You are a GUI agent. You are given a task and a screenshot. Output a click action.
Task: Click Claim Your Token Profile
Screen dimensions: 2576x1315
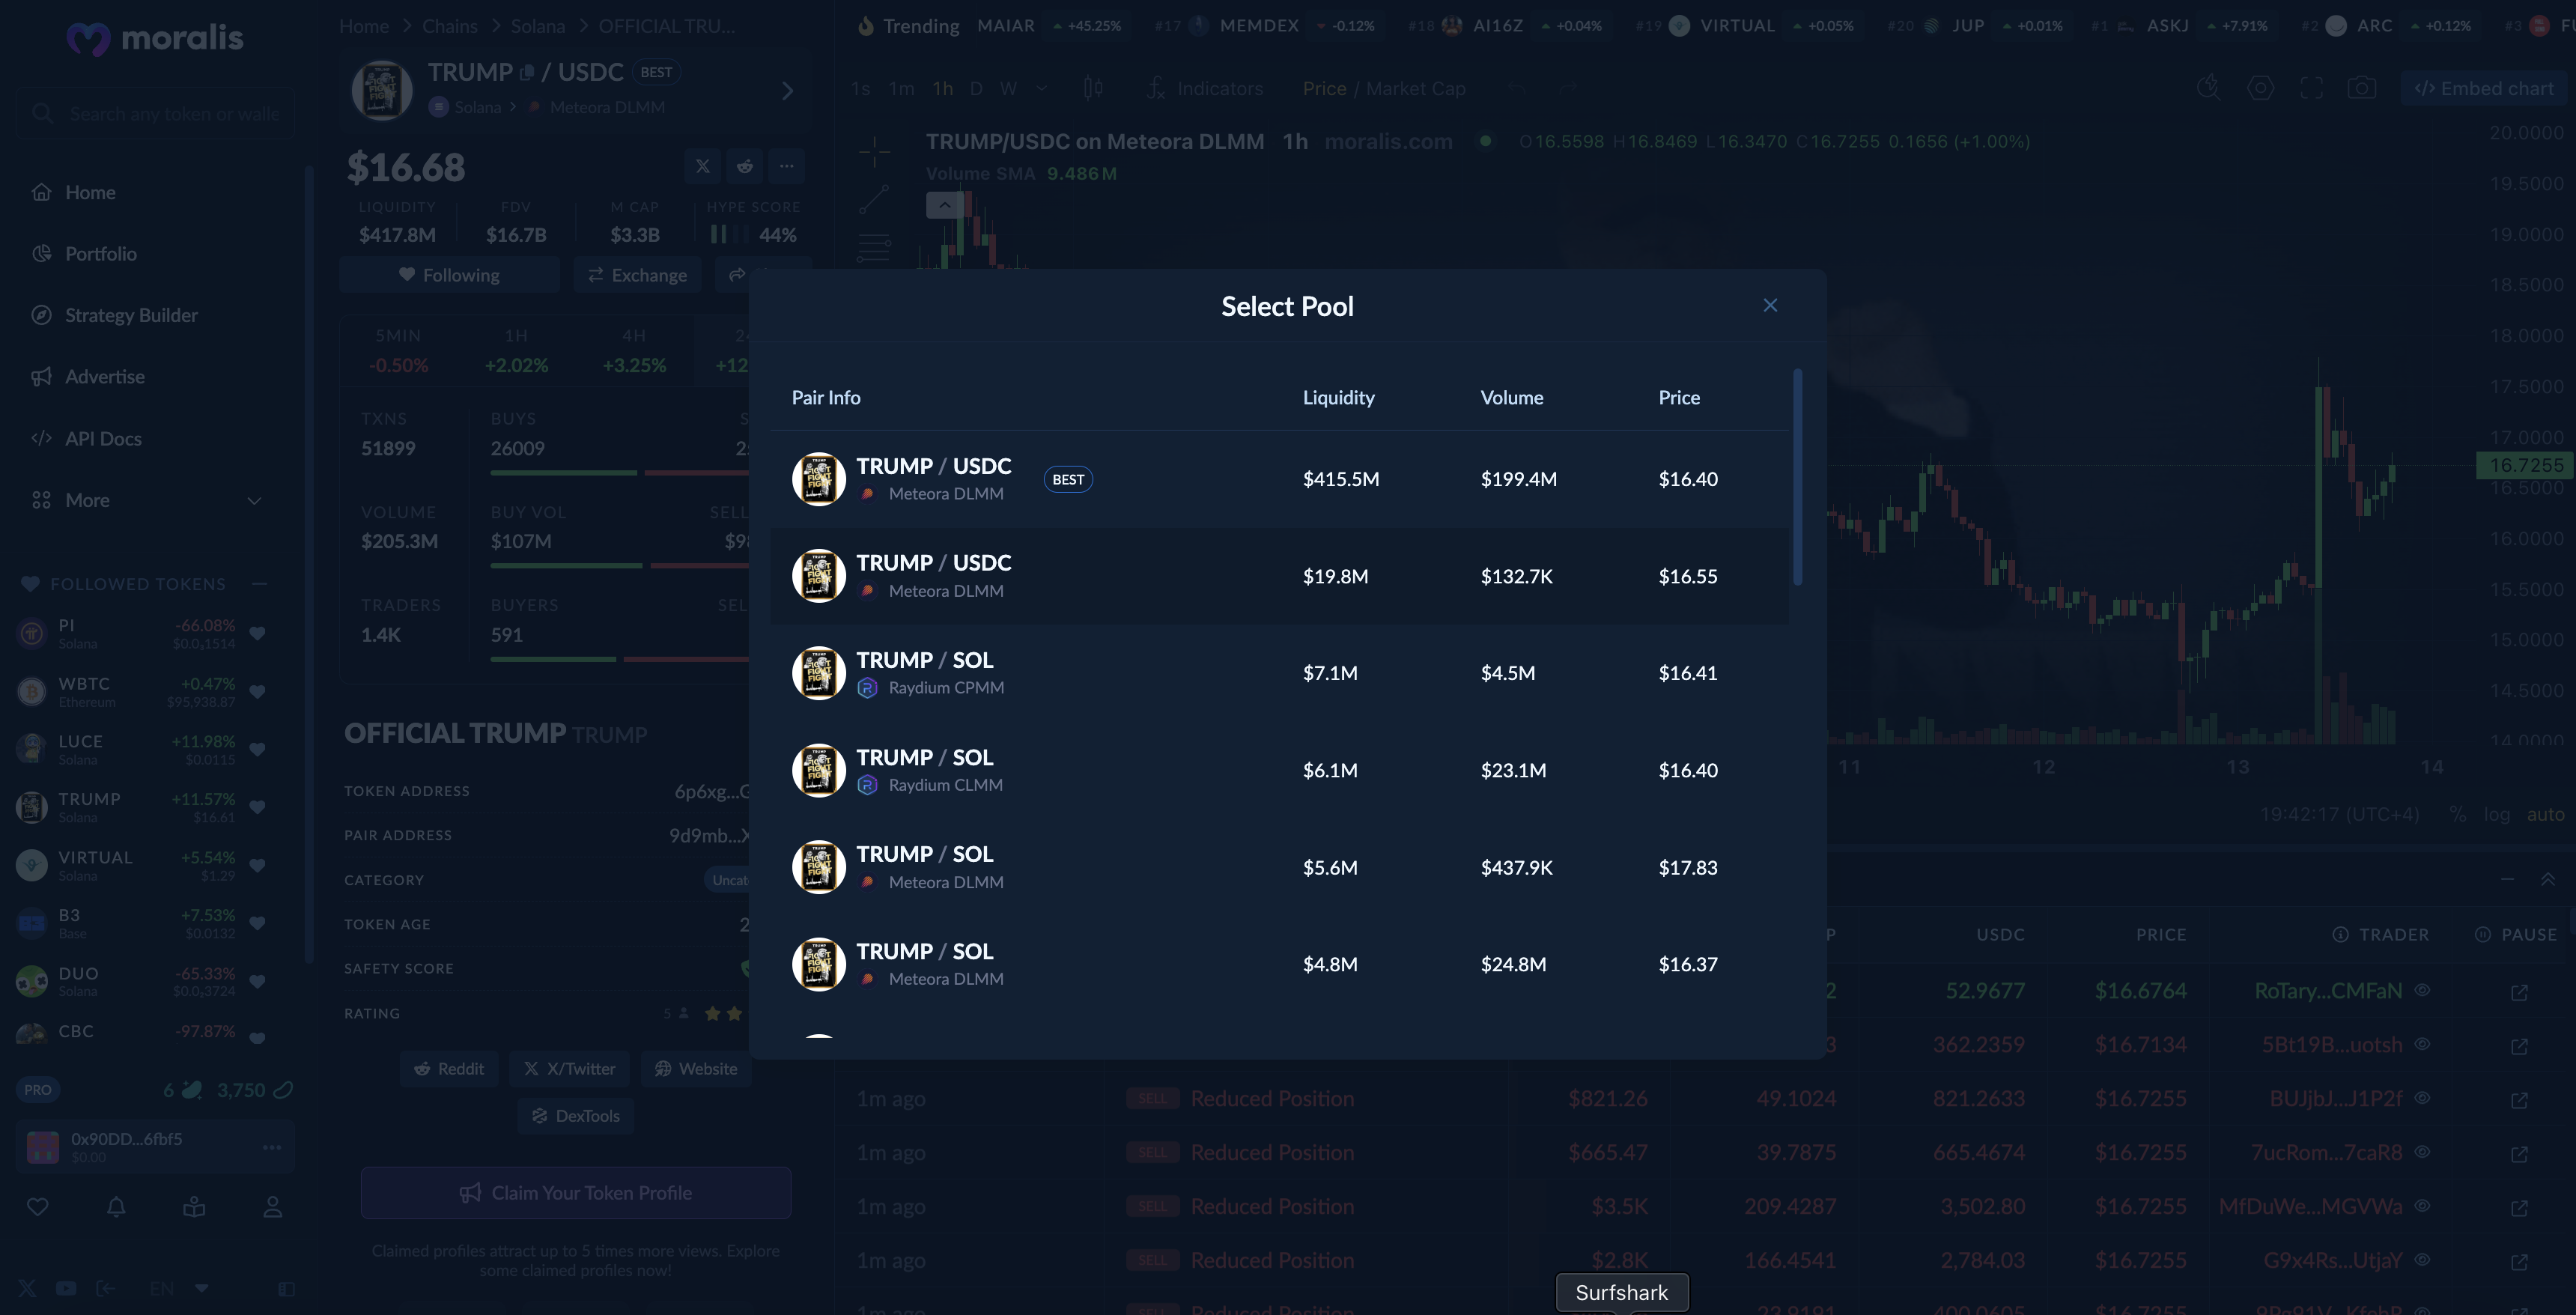pyautogui.click(x=576, y=1193)
